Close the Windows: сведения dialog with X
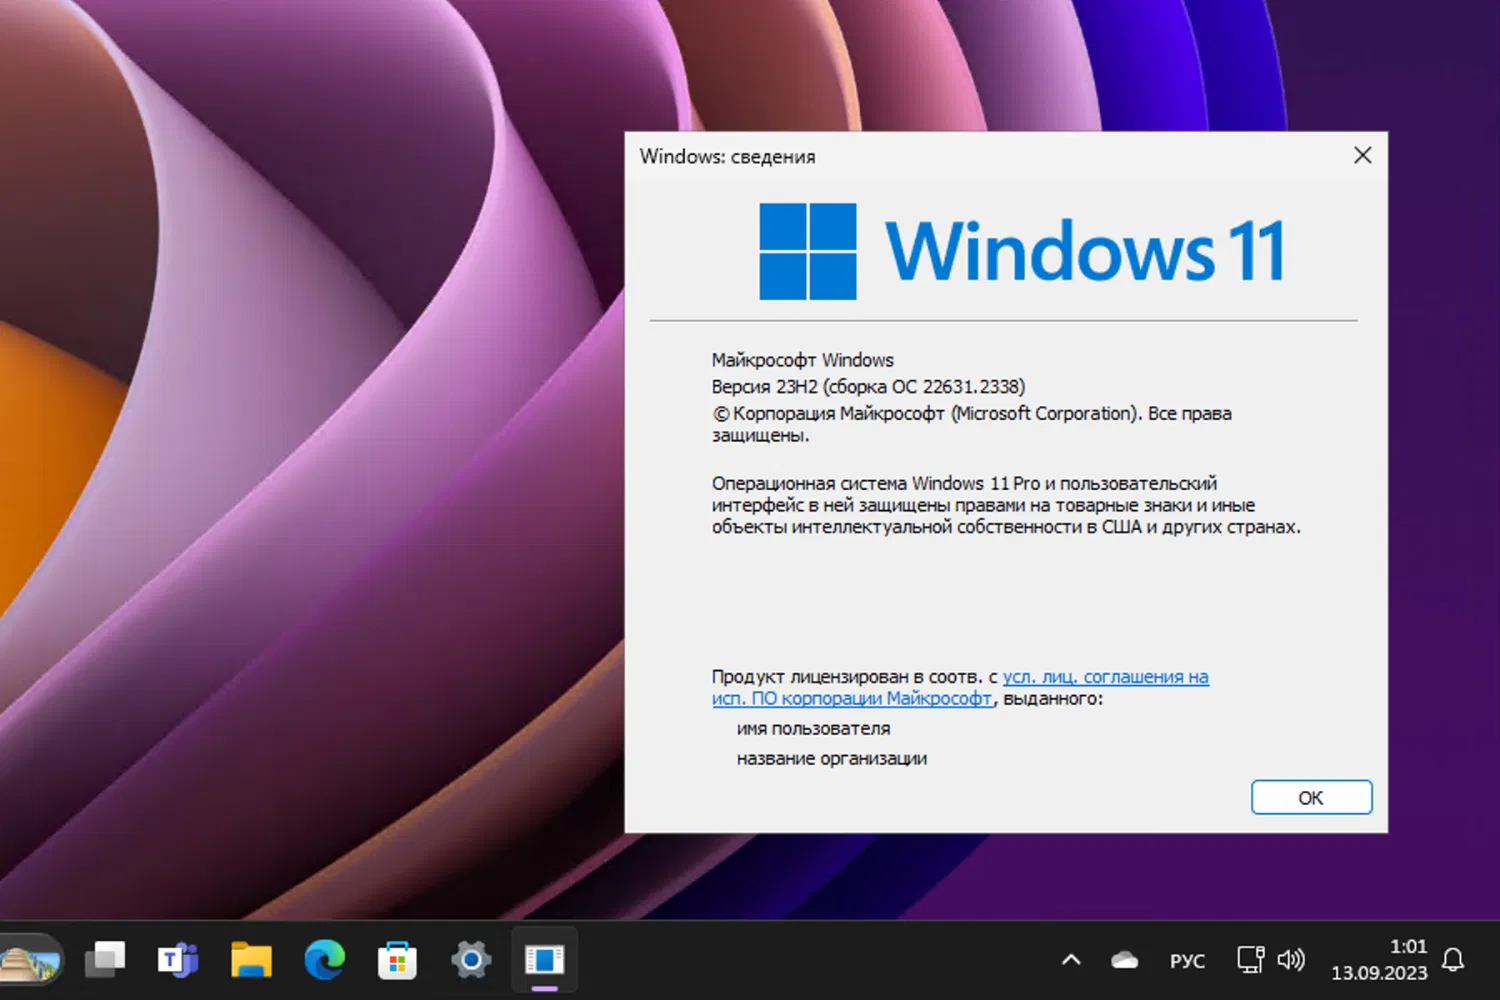 (1362, 155)
